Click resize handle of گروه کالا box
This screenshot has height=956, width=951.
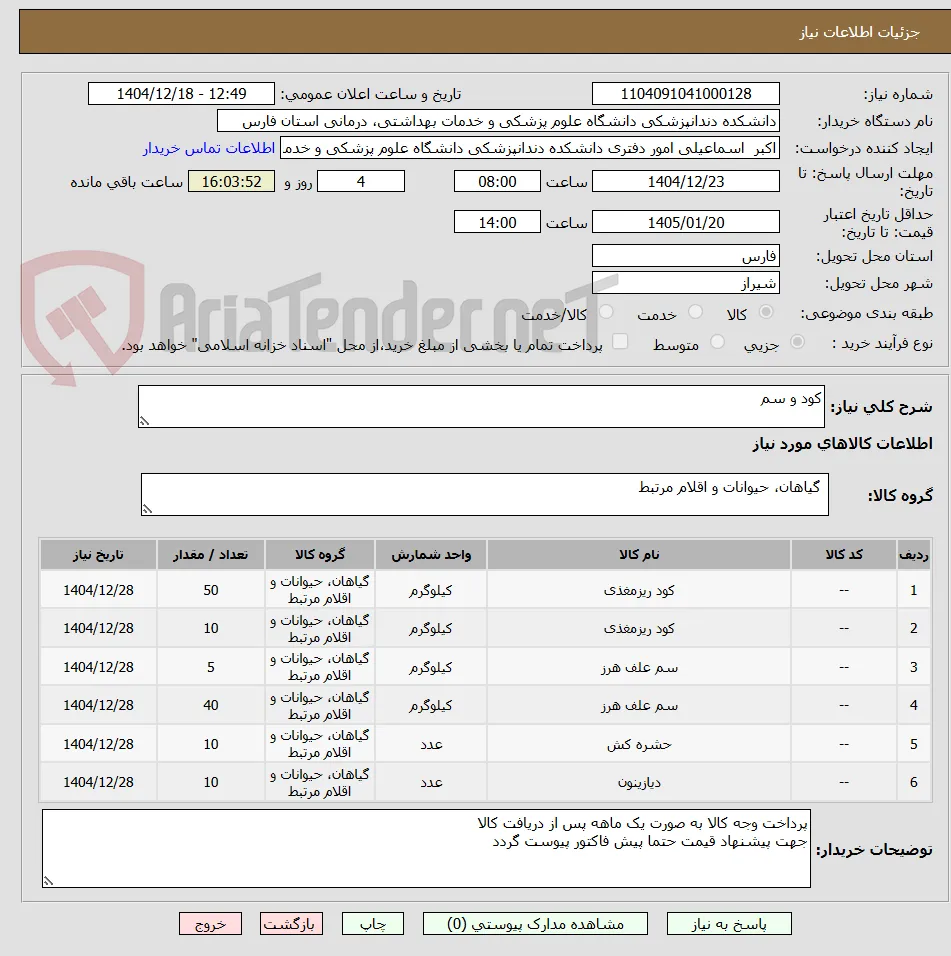click(x=147, y=509)
